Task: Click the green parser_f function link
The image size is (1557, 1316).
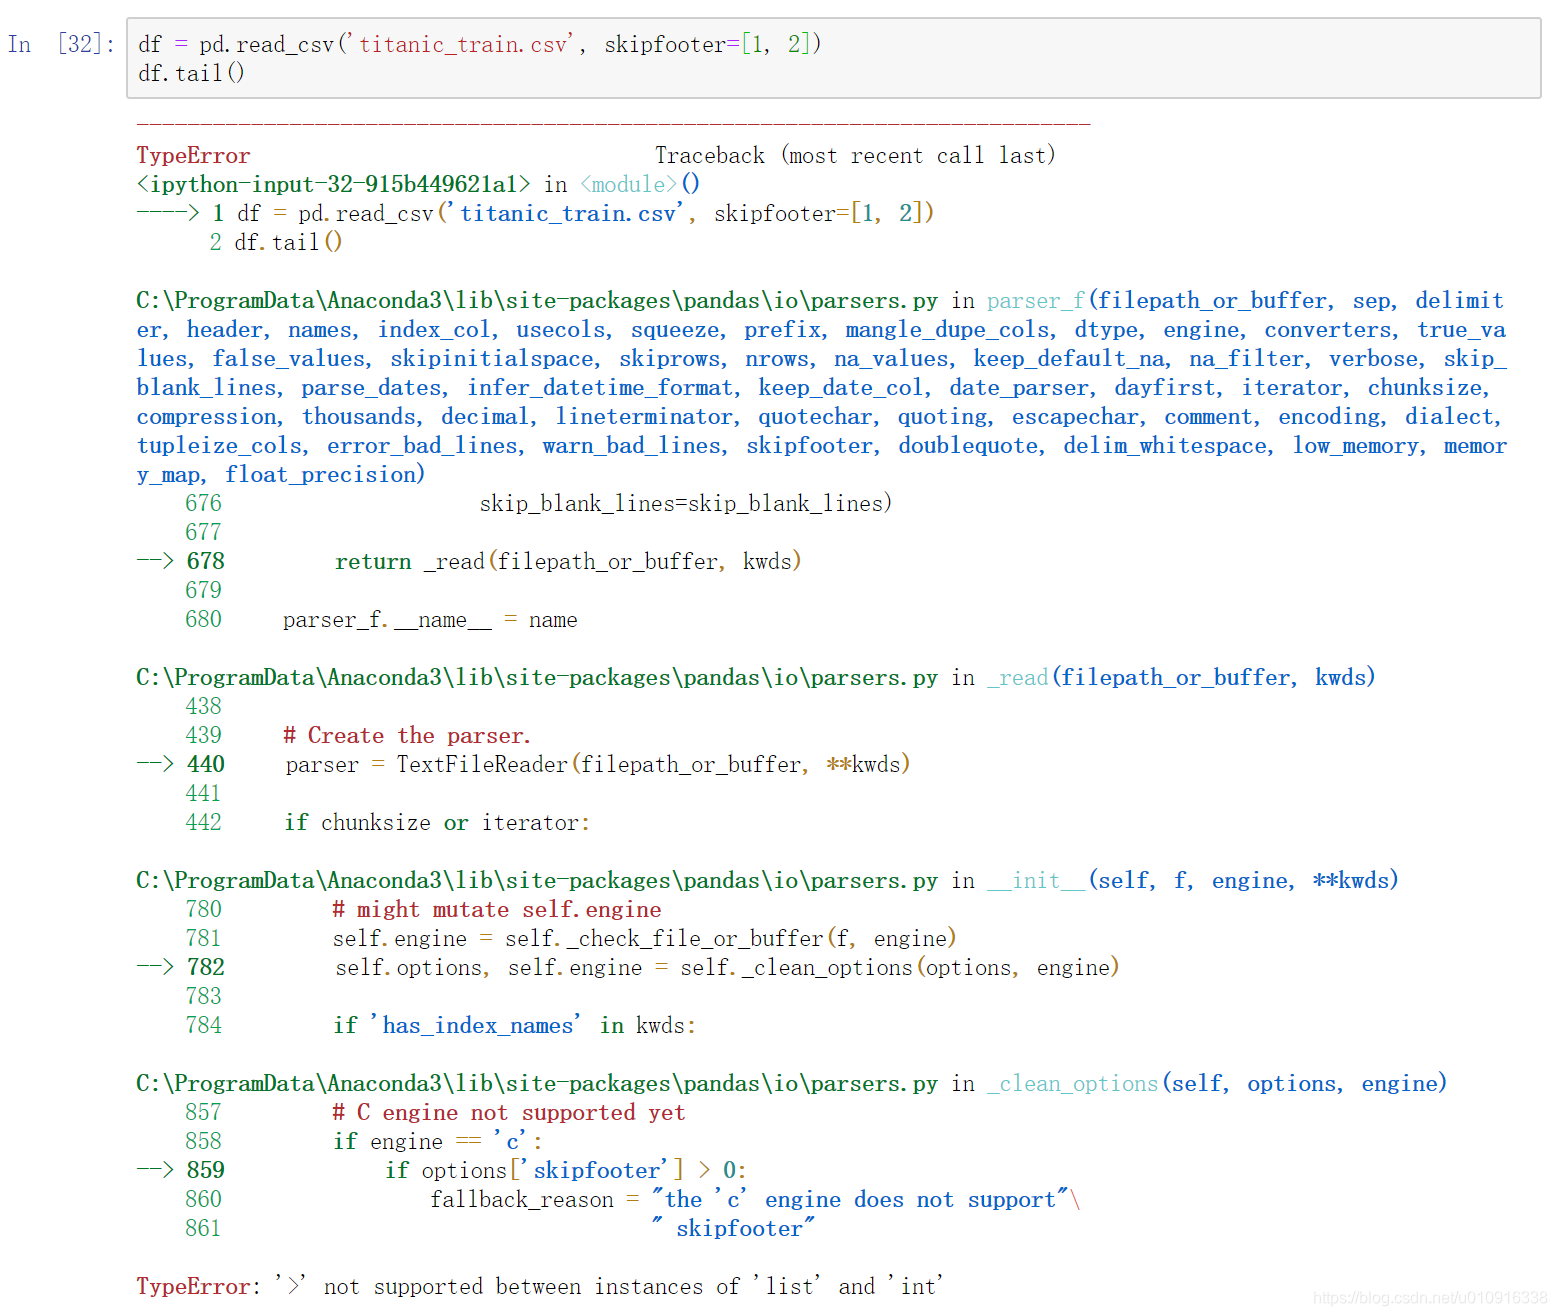Action: click(x=1035, y=300)
